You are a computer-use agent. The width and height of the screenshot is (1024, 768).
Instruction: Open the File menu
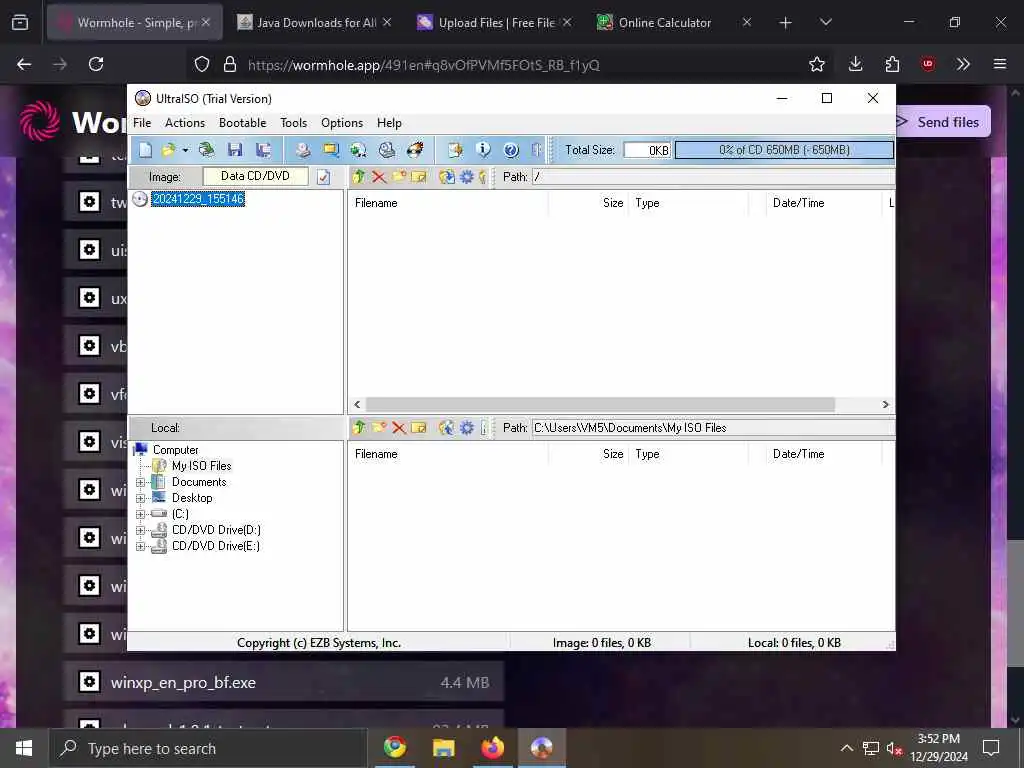(142, 123)
